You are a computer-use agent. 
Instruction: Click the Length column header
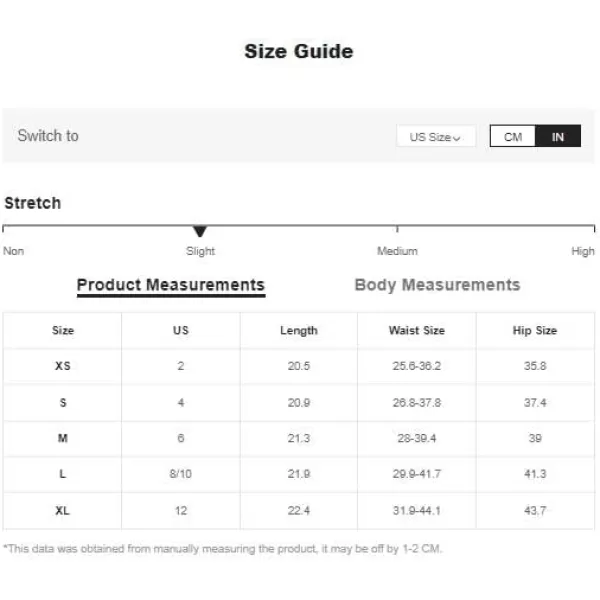(298, 331)
